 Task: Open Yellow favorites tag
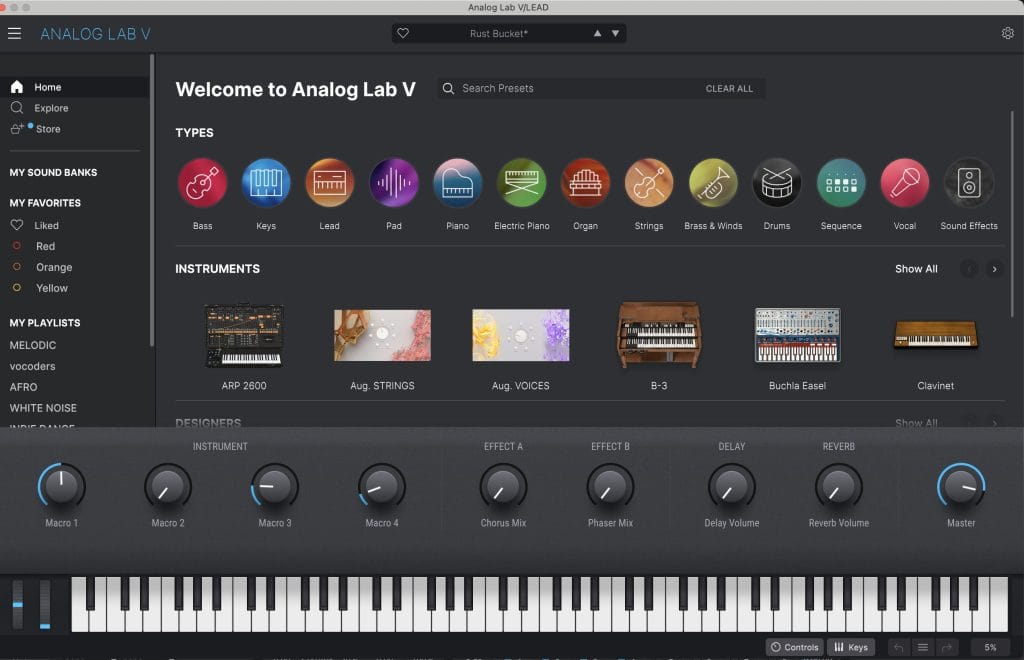pyautogui.click(x=52, y=288)
